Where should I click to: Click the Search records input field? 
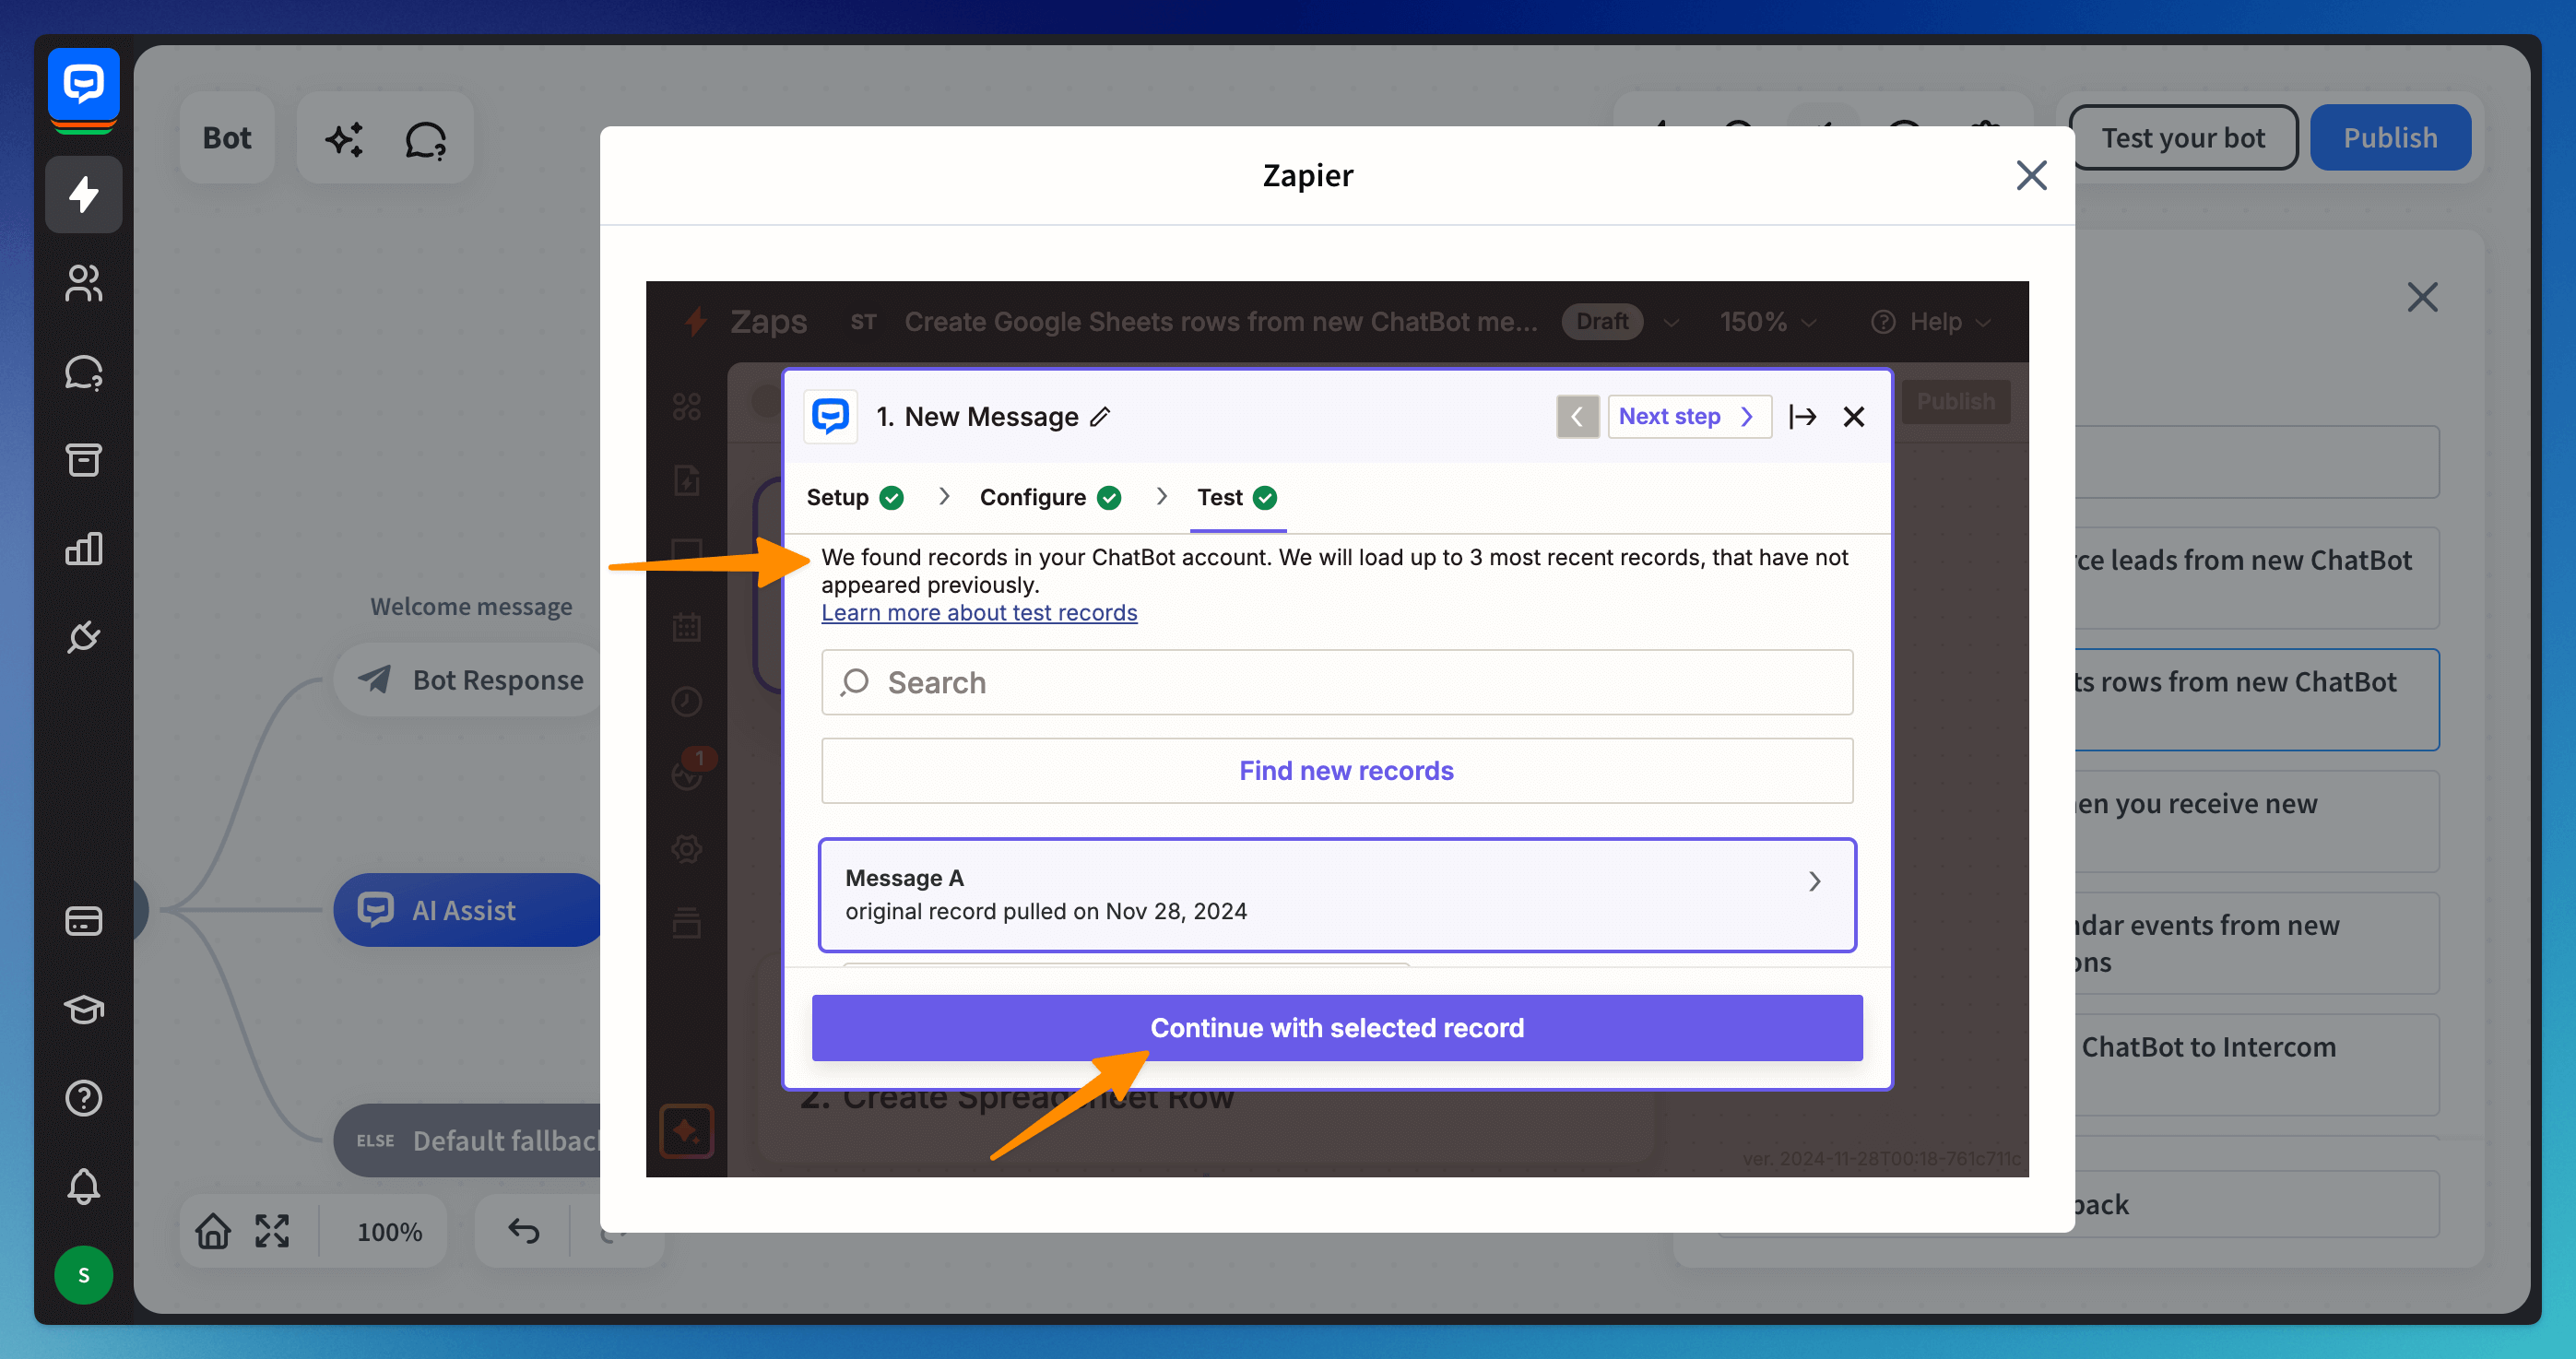(x=1336, y=682)
